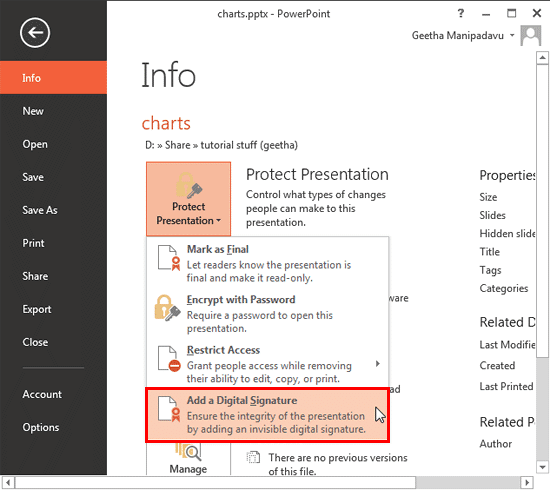Click the 'Tags' property label

click(x=490, y=270)
